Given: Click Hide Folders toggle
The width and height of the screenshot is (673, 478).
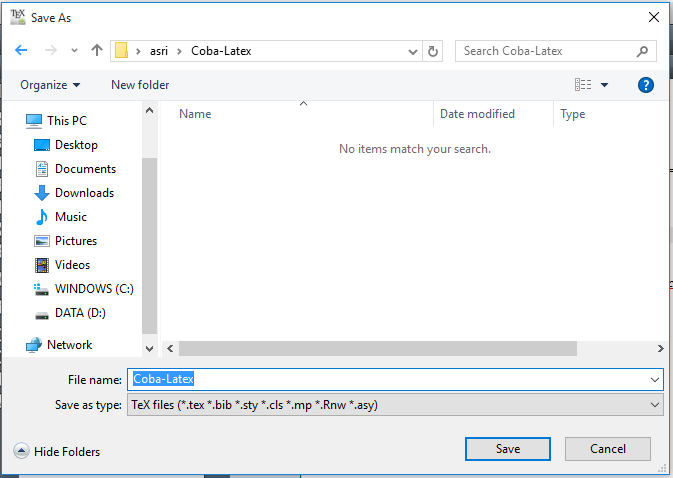Looking at the screenshot, I should [57, 451].
